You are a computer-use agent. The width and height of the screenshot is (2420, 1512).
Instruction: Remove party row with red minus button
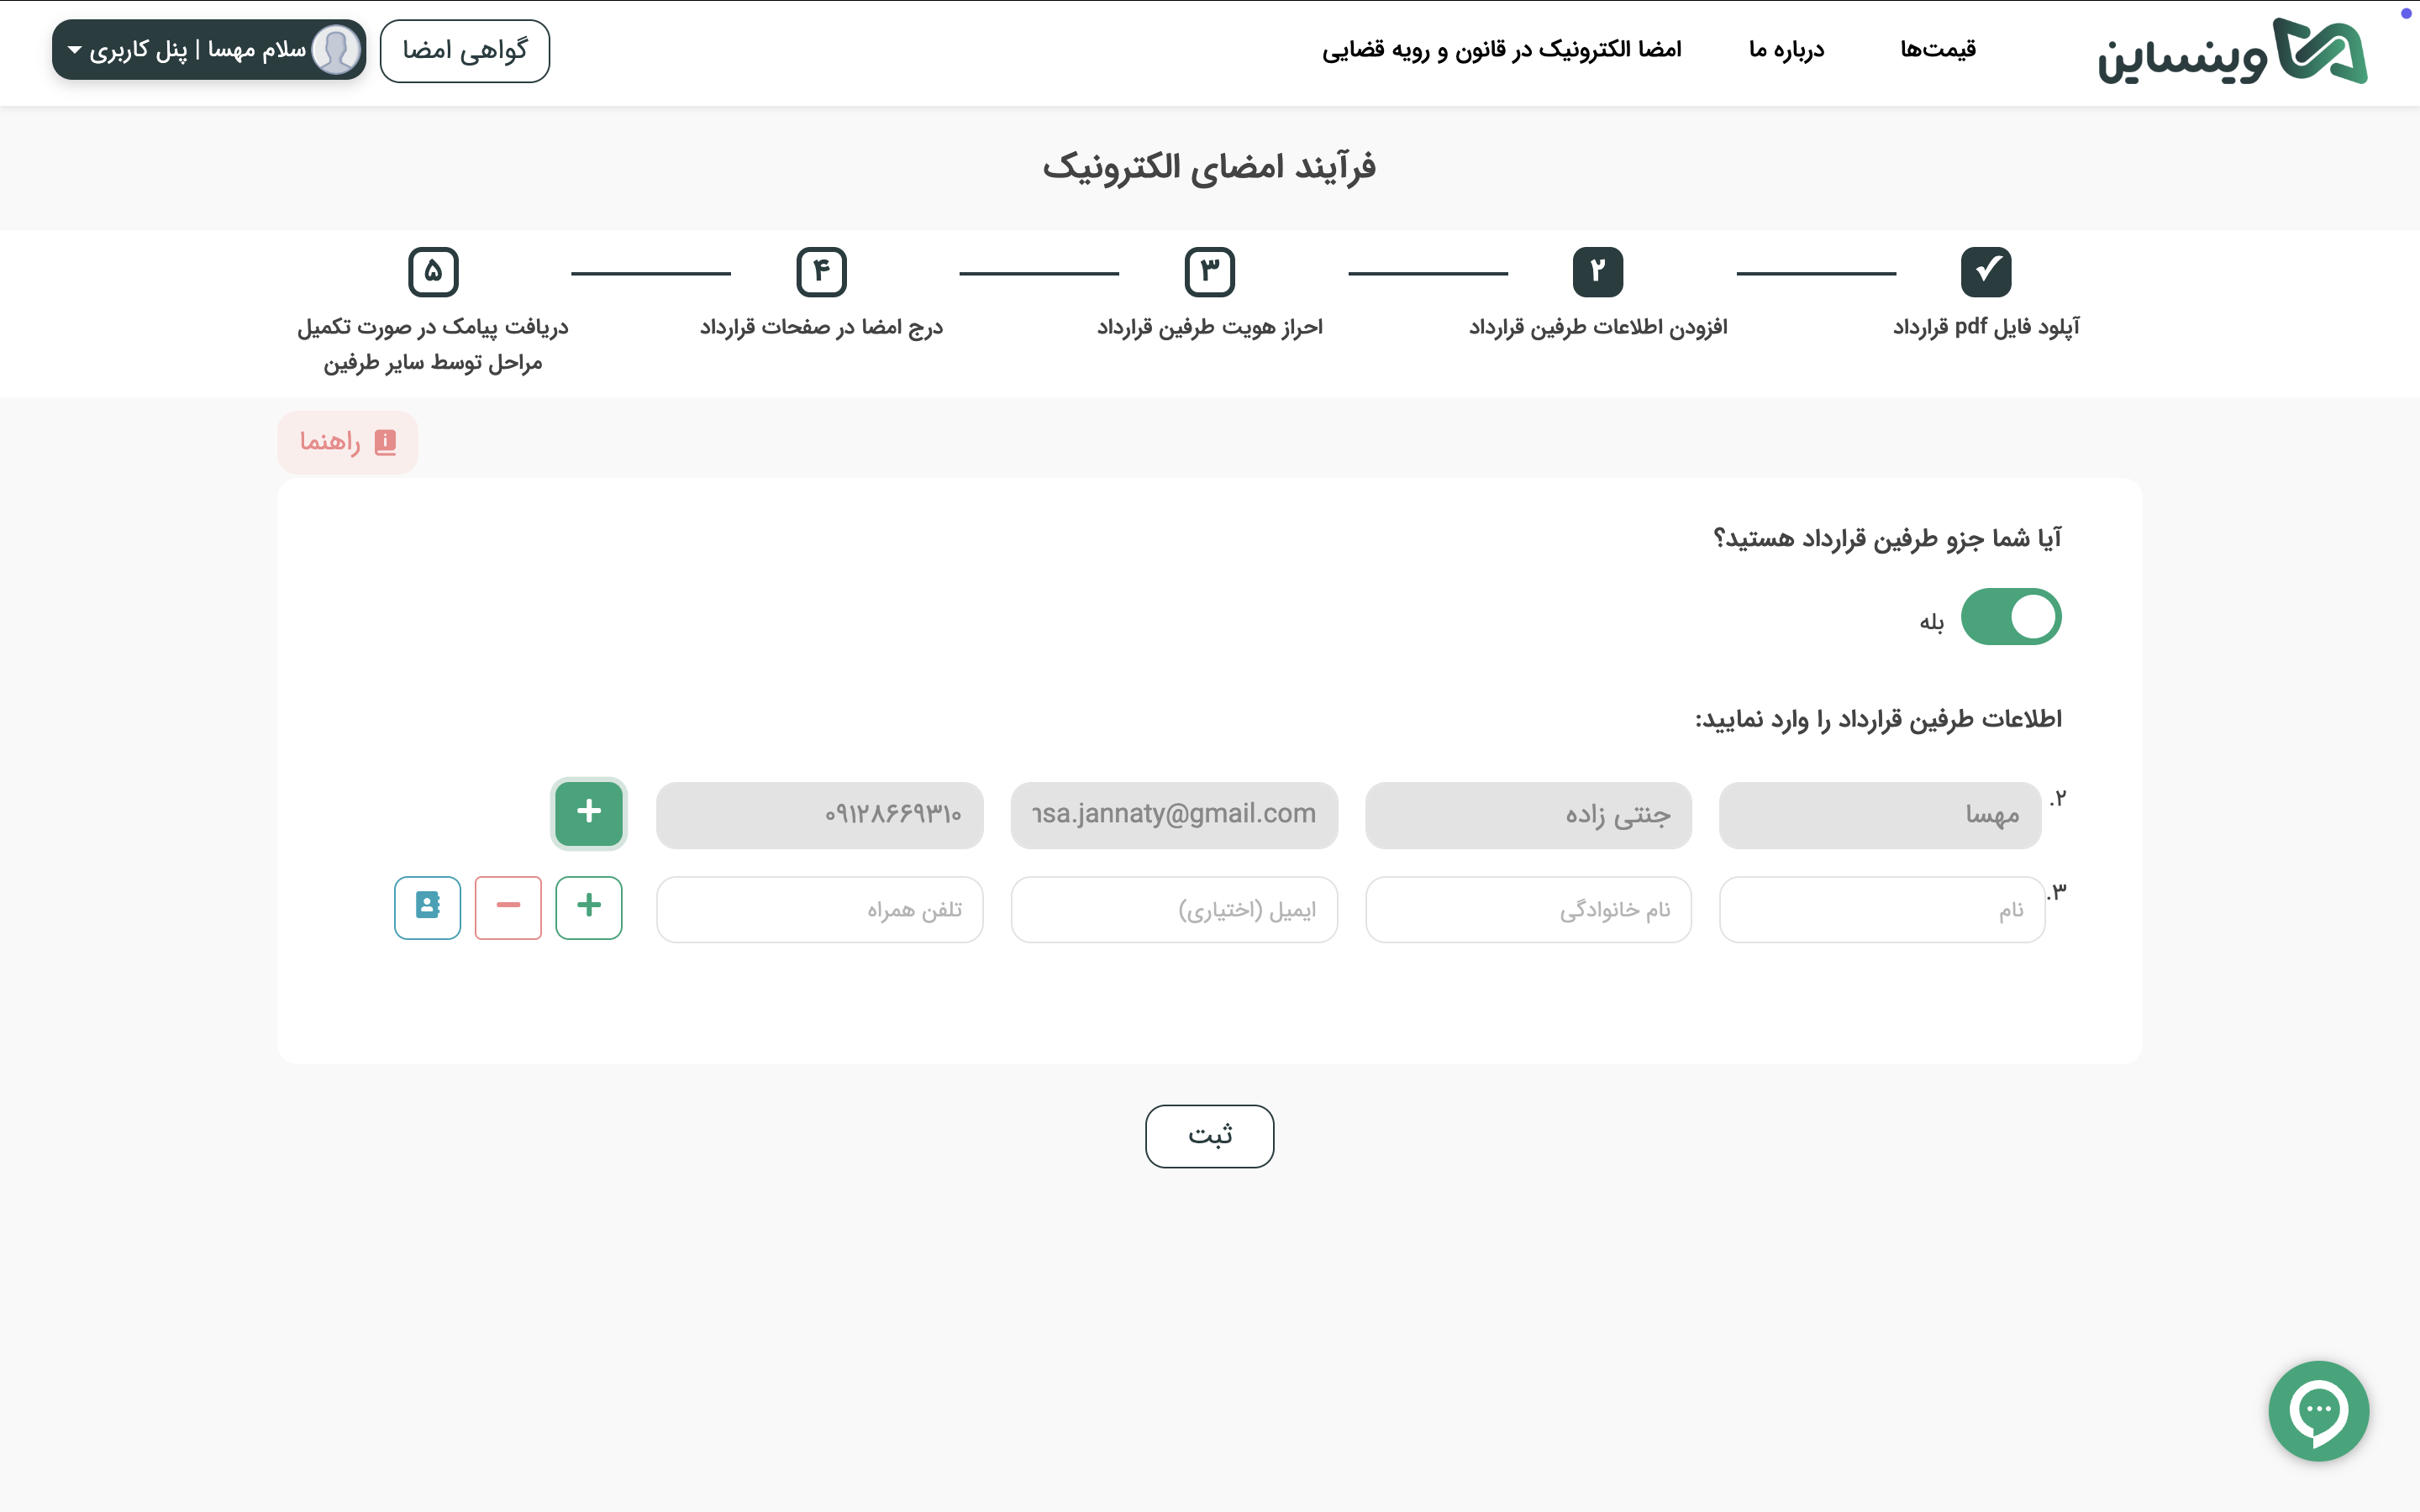(508, 907)
